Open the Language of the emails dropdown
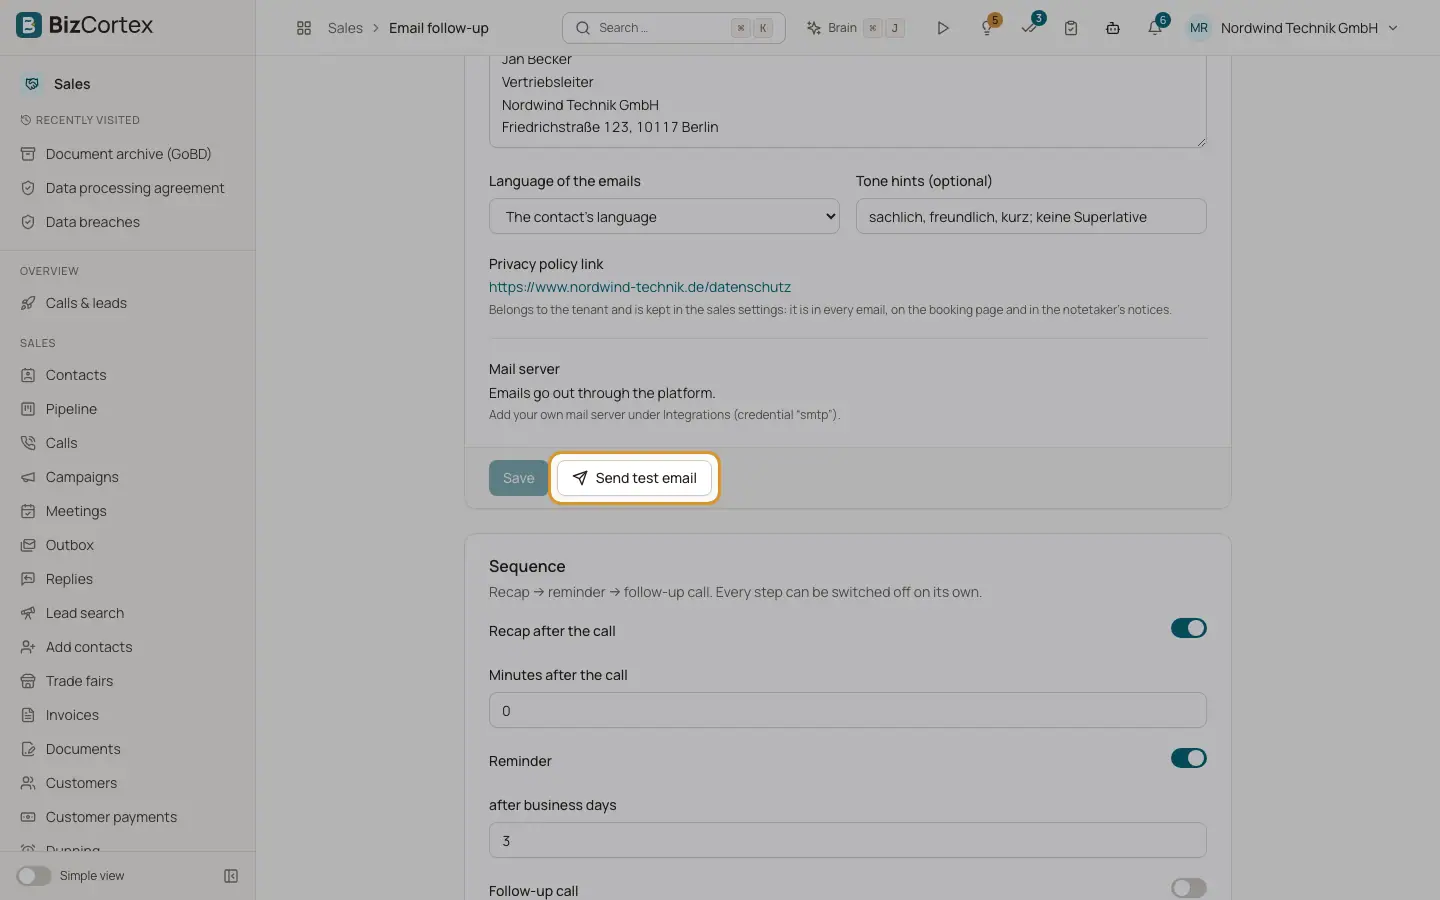The image size is (1440, 900). [x=664, y=216]
